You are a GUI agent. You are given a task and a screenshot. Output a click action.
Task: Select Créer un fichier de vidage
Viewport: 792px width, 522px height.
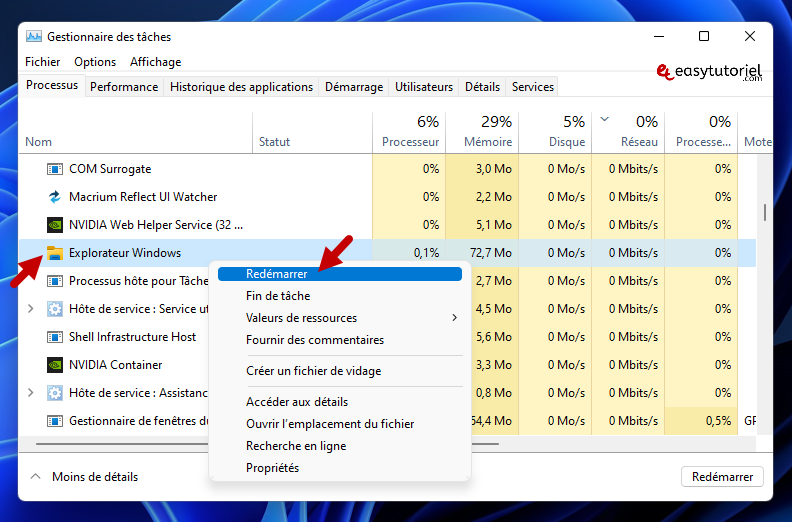pos(340,371)
